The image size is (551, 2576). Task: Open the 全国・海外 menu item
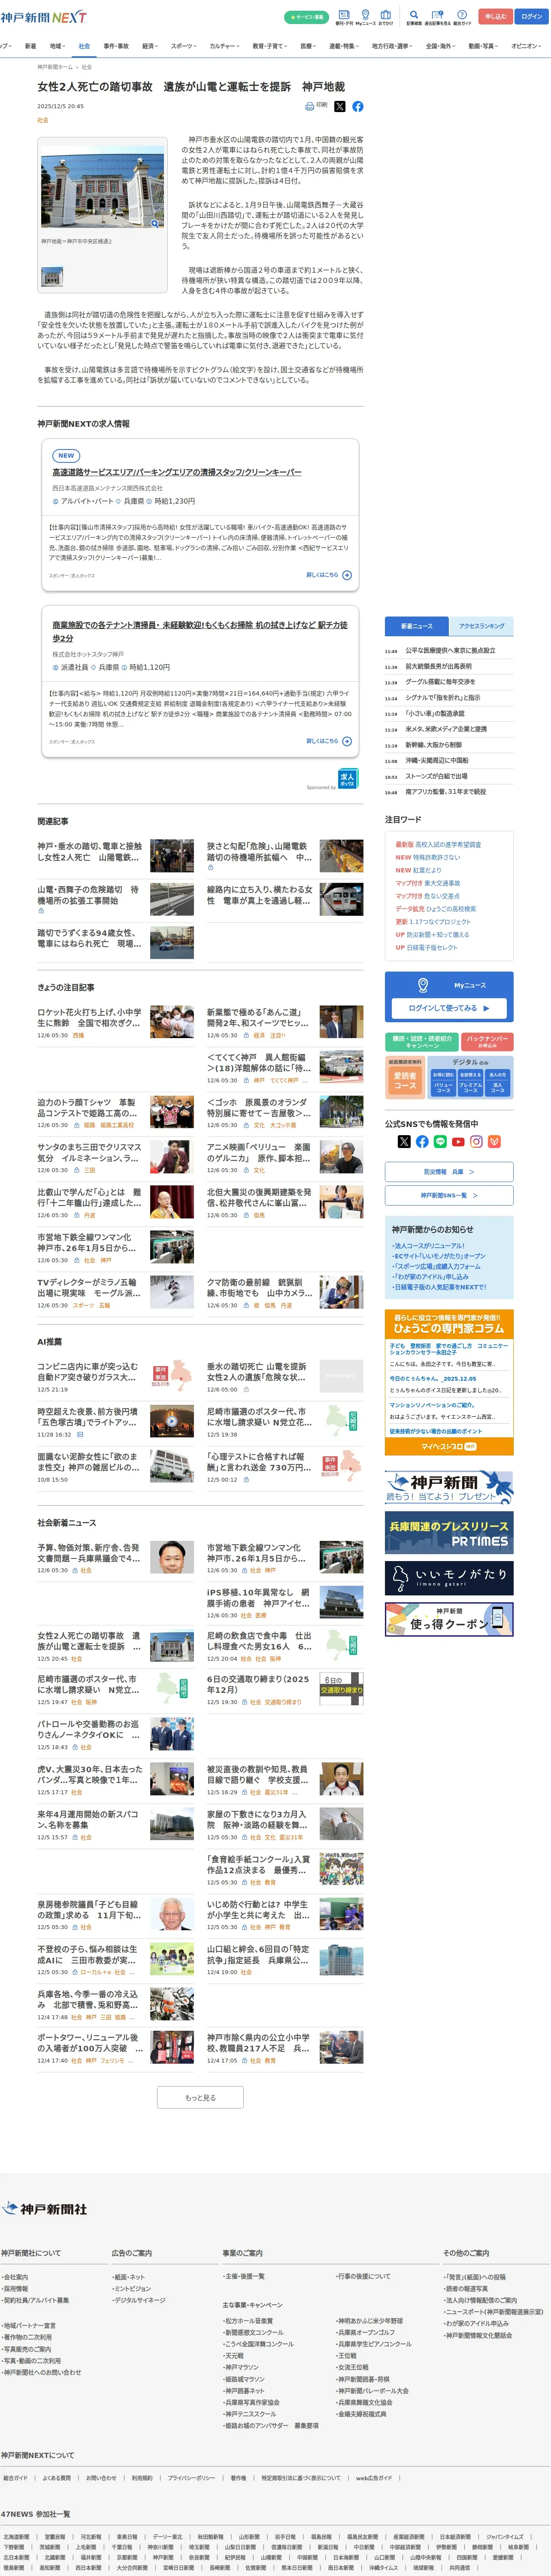440,46
